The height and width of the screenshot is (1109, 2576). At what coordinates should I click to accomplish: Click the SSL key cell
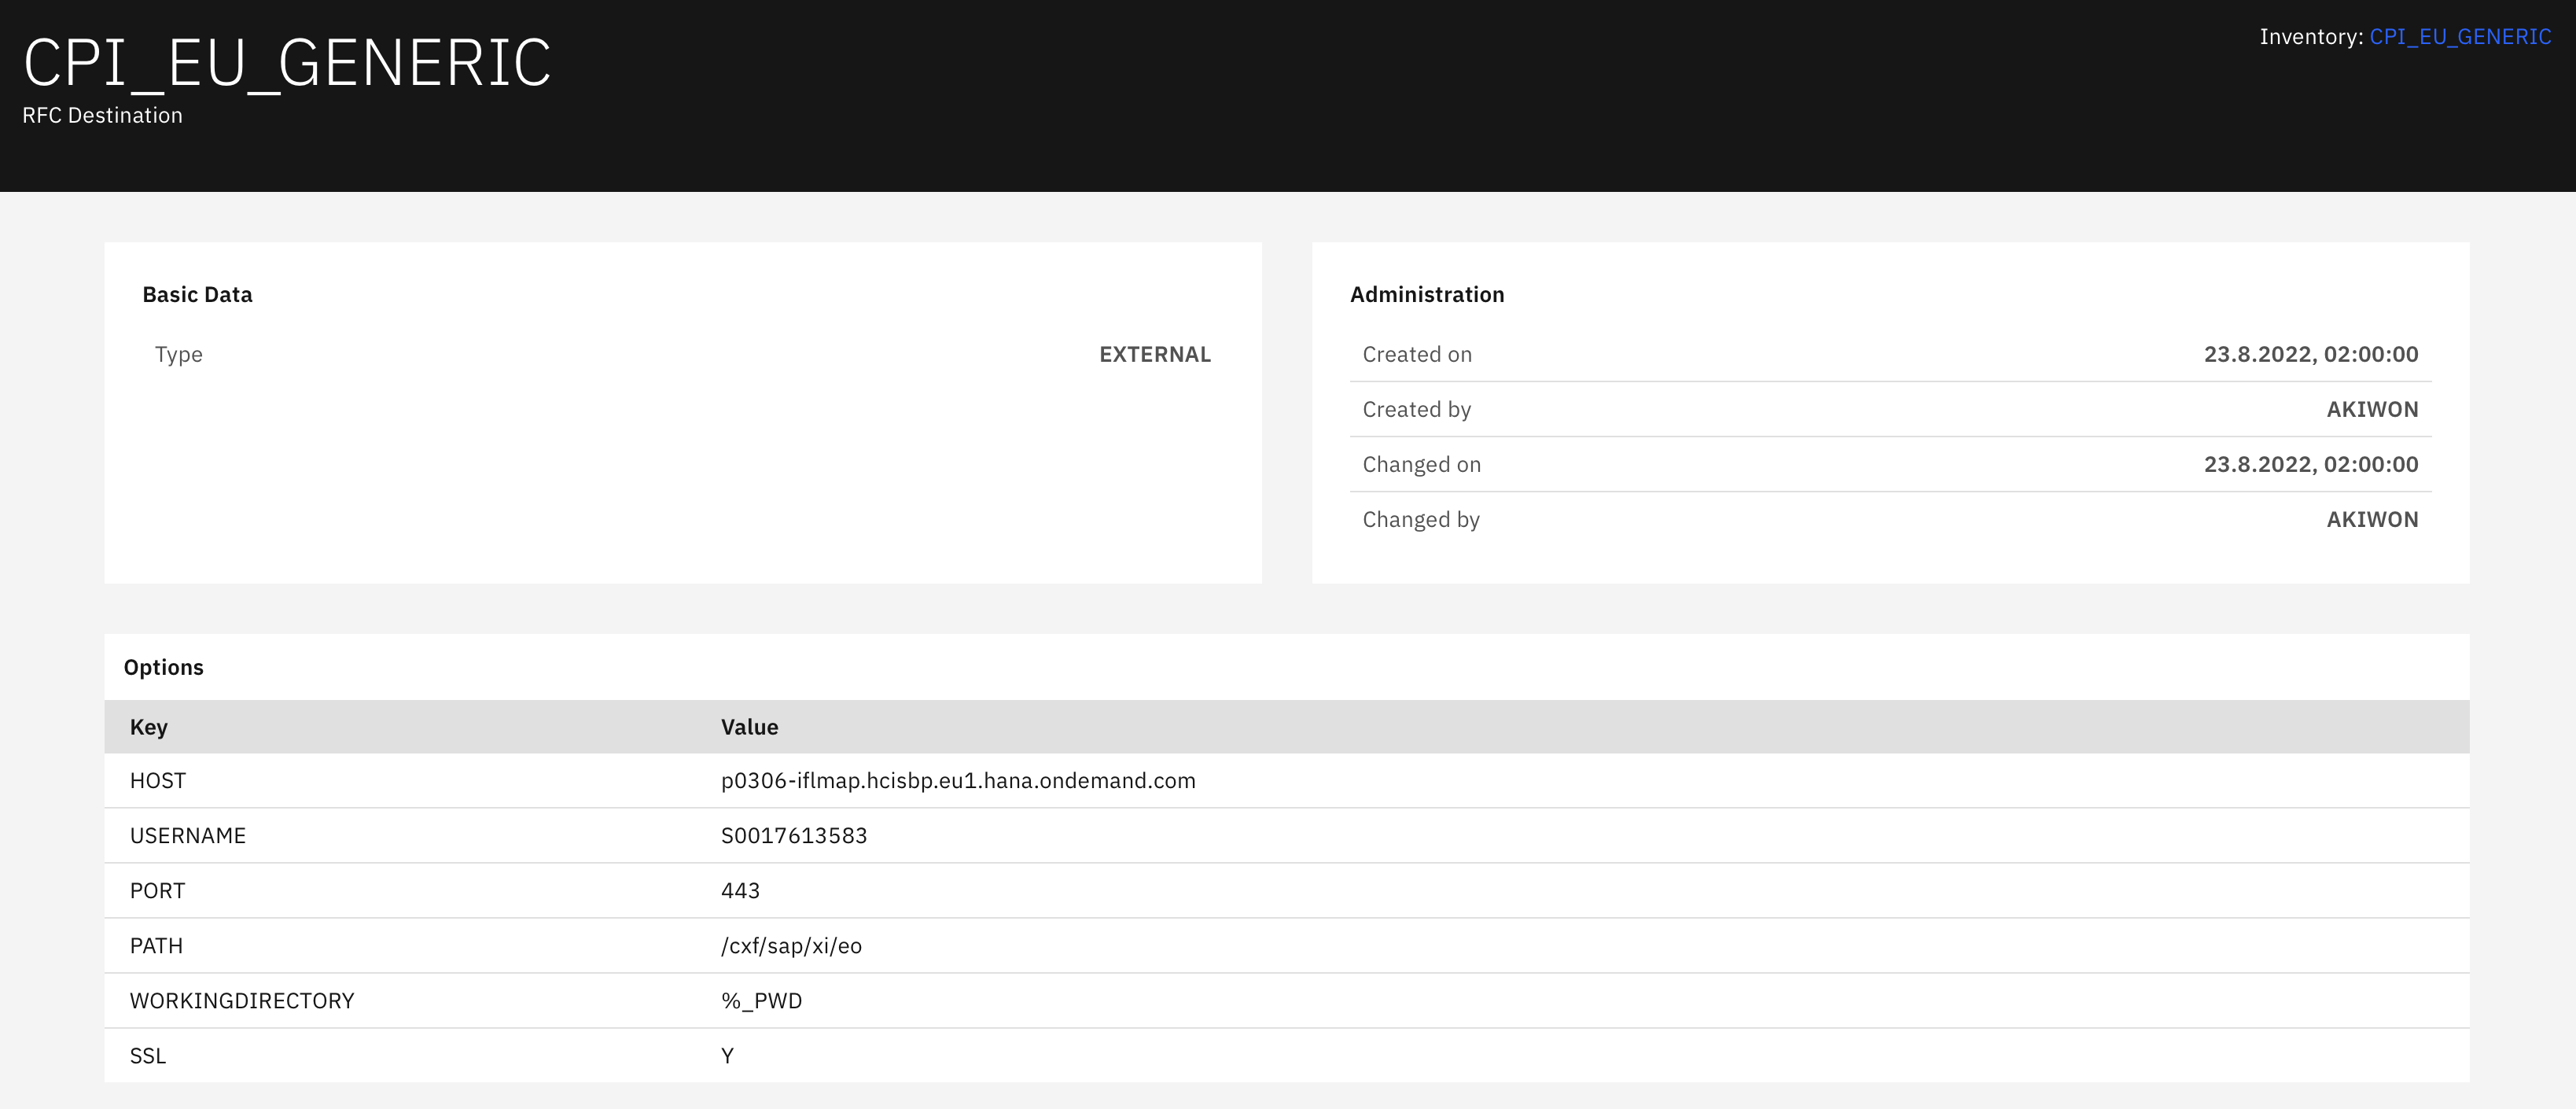click(x=147, y=1055)
